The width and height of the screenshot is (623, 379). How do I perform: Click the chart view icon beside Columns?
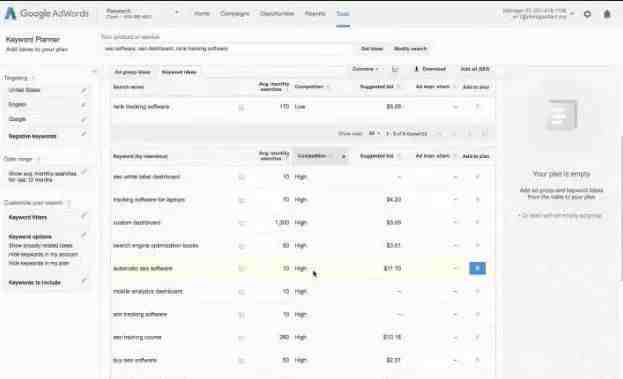[x=395, y=69]
